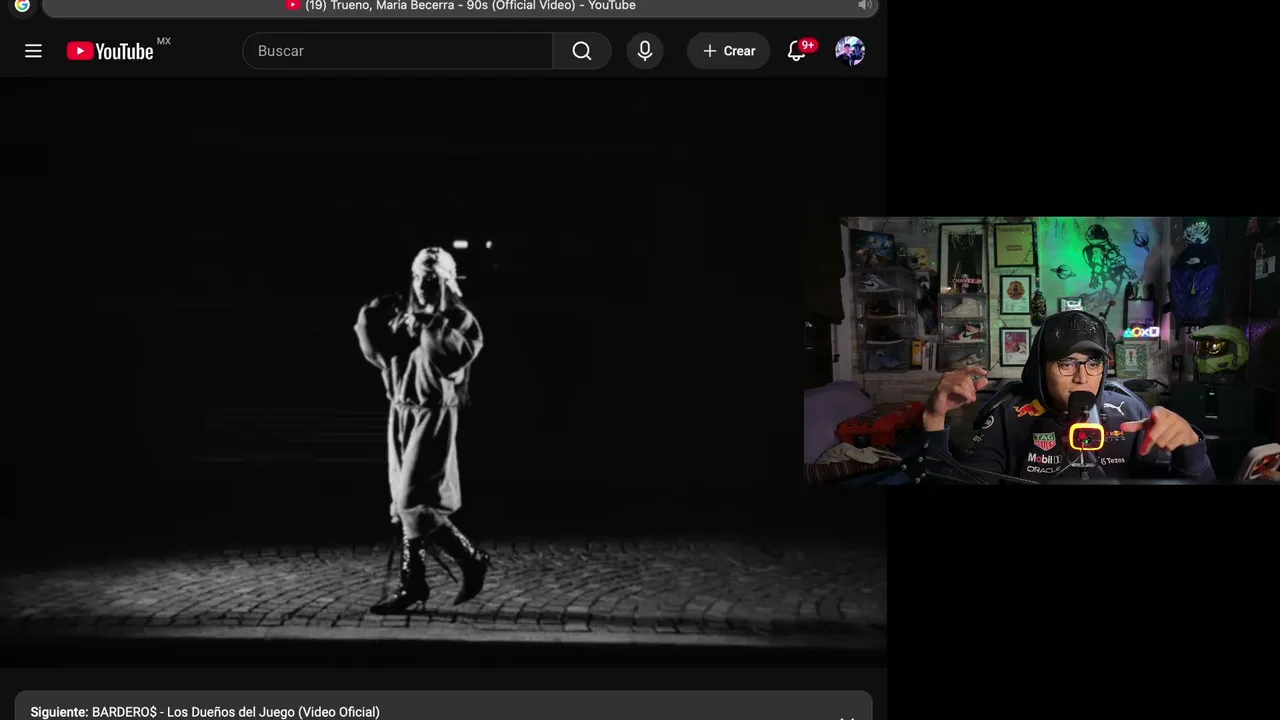Select the Trueno, Maria Becerra 90s tab
The image size is (1280, 720).
coord(460,6)
